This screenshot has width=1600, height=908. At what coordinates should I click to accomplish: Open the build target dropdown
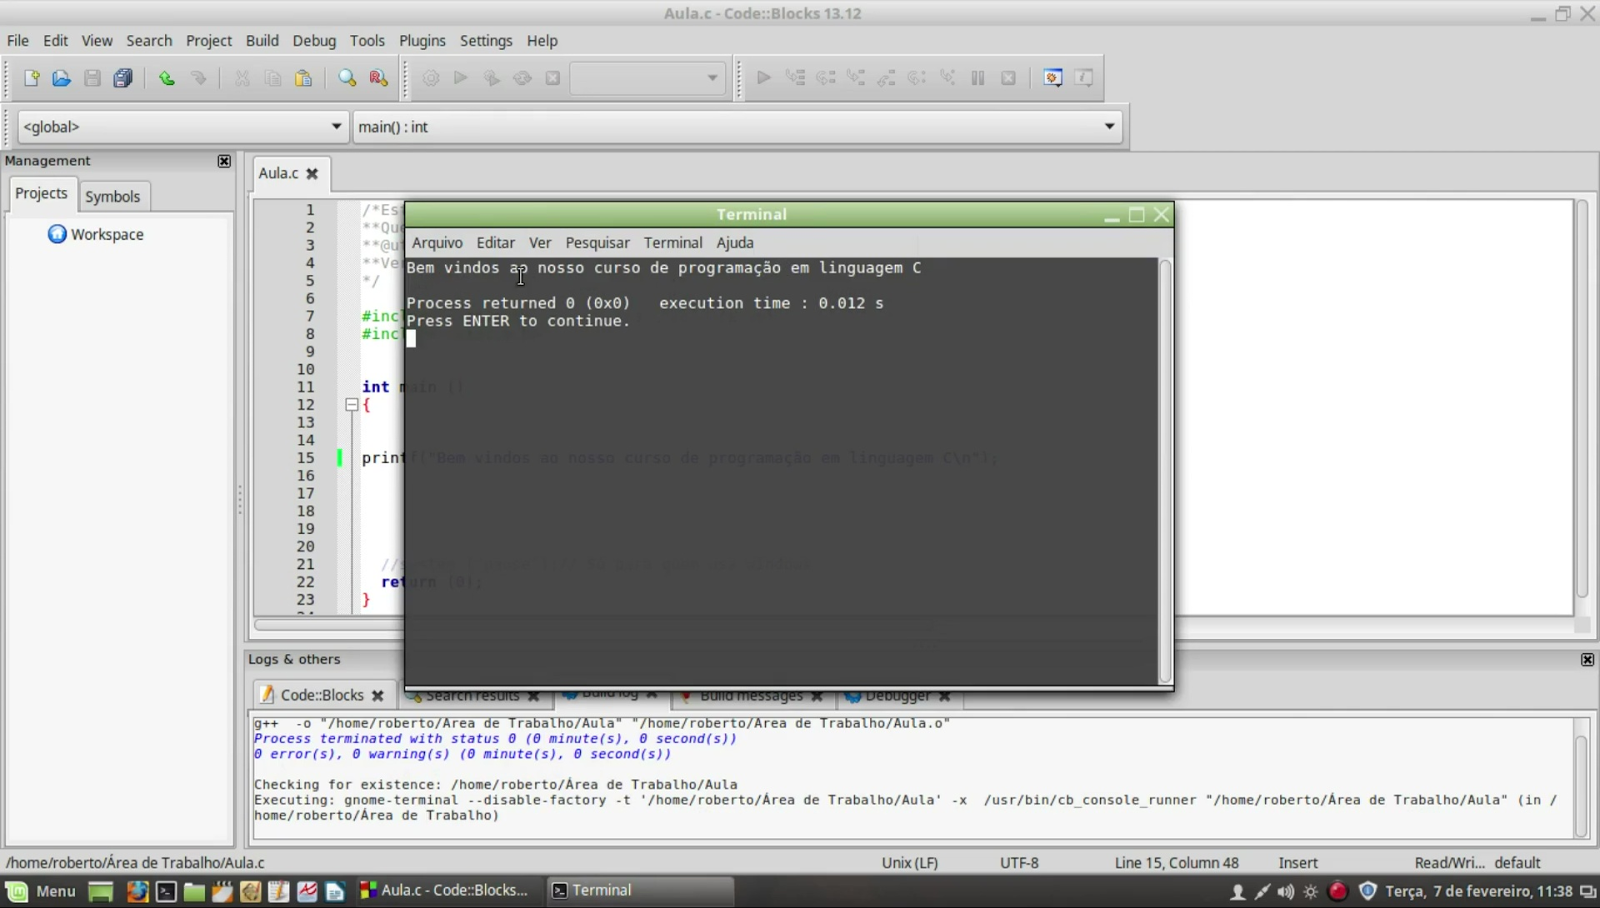647,78
